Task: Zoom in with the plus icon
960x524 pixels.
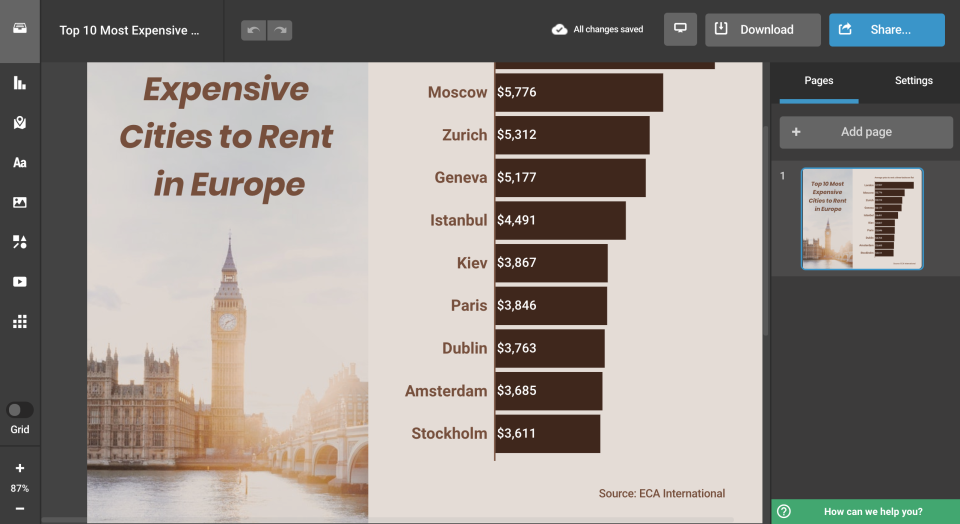Action: (x=20, y=468)
